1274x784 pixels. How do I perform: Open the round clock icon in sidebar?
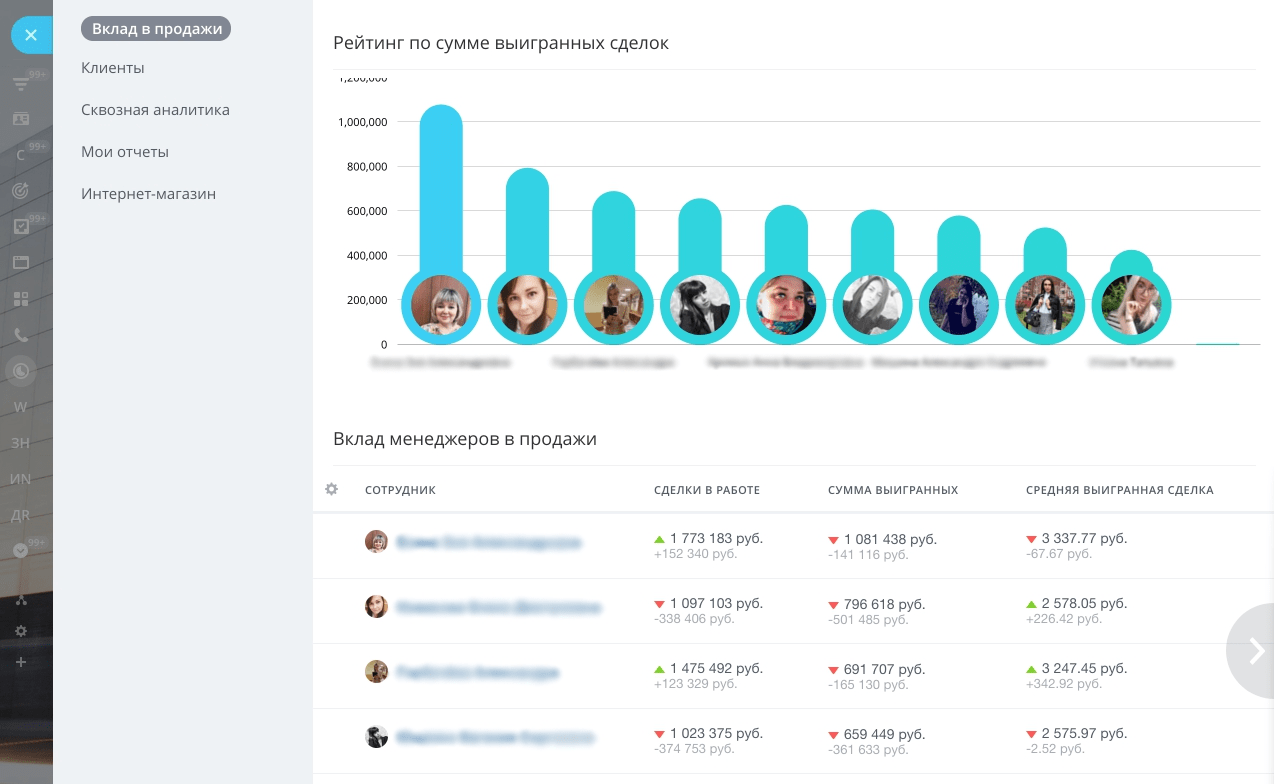tap(21, 371)
